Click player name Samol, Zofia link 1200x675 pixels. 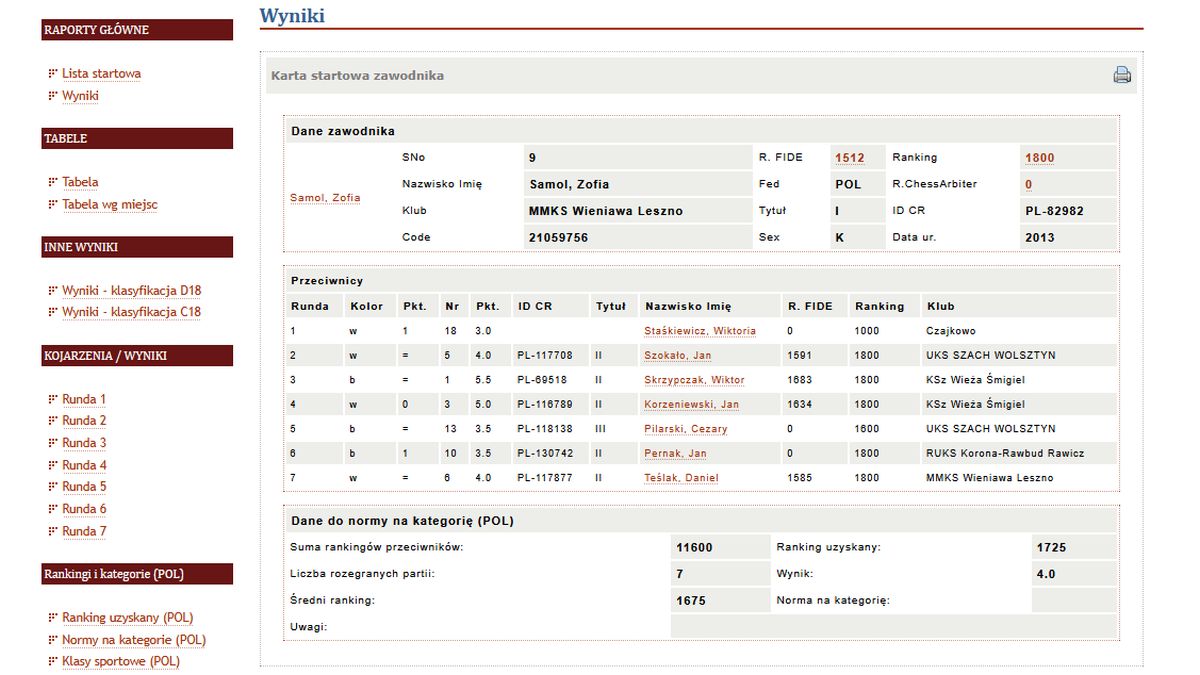click(325, 198)
